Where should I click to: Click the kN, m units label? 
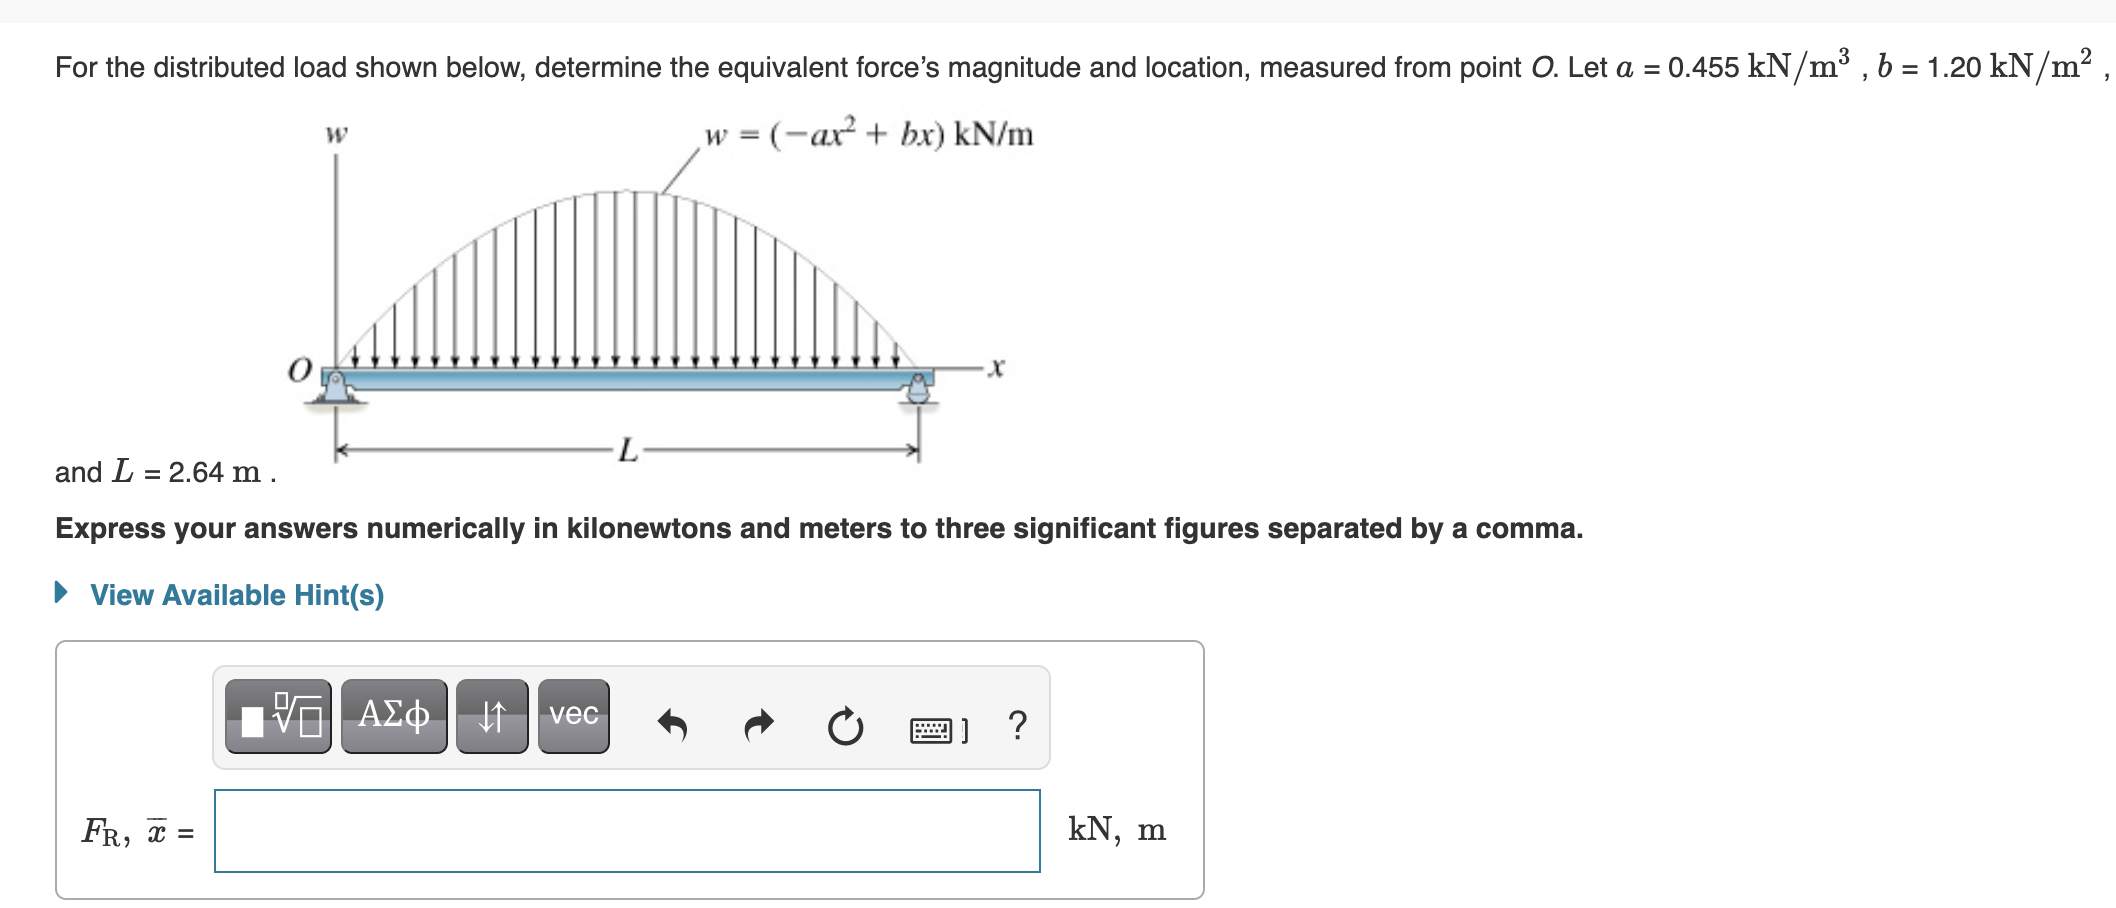point(1115,830)
